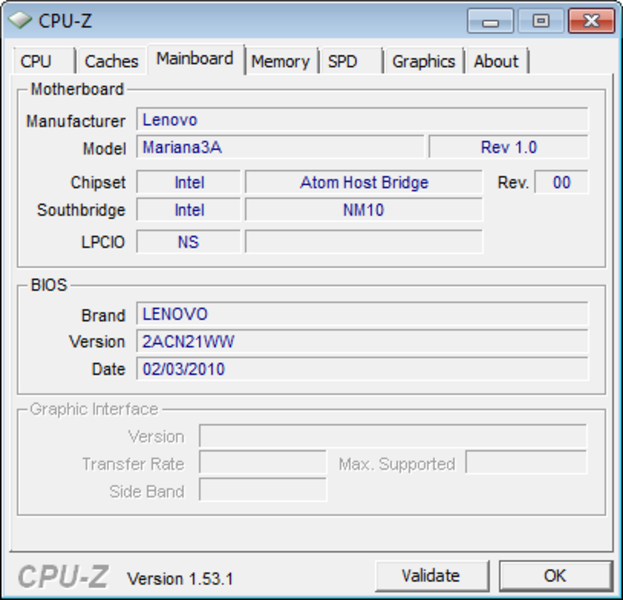623x600 pixels.
Task: Show the Graphics tab
Action: (424, 61)
